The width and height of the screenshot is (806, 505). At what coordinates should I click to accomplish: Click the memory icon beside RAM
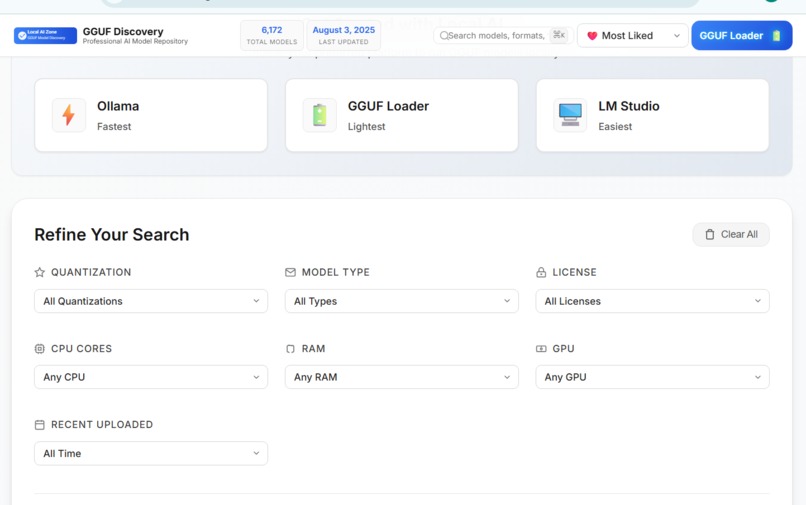coord(290,349)
